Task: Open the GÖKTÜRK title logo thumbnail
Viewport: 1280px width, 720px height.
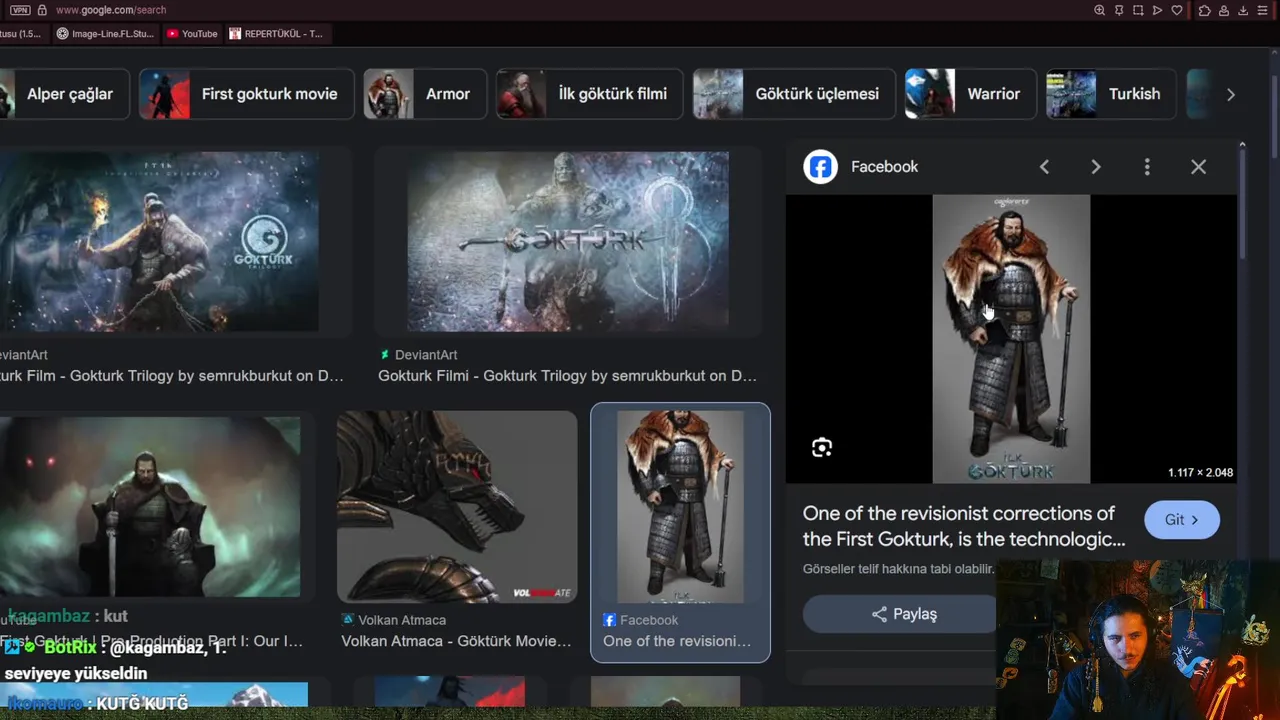Action: click(x=568, y=241)
